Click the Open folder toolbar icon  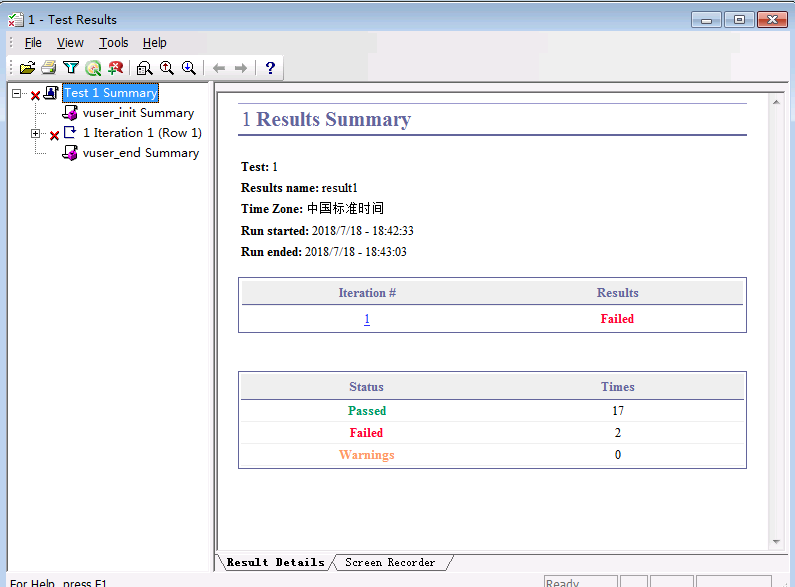tap(27, 68)
